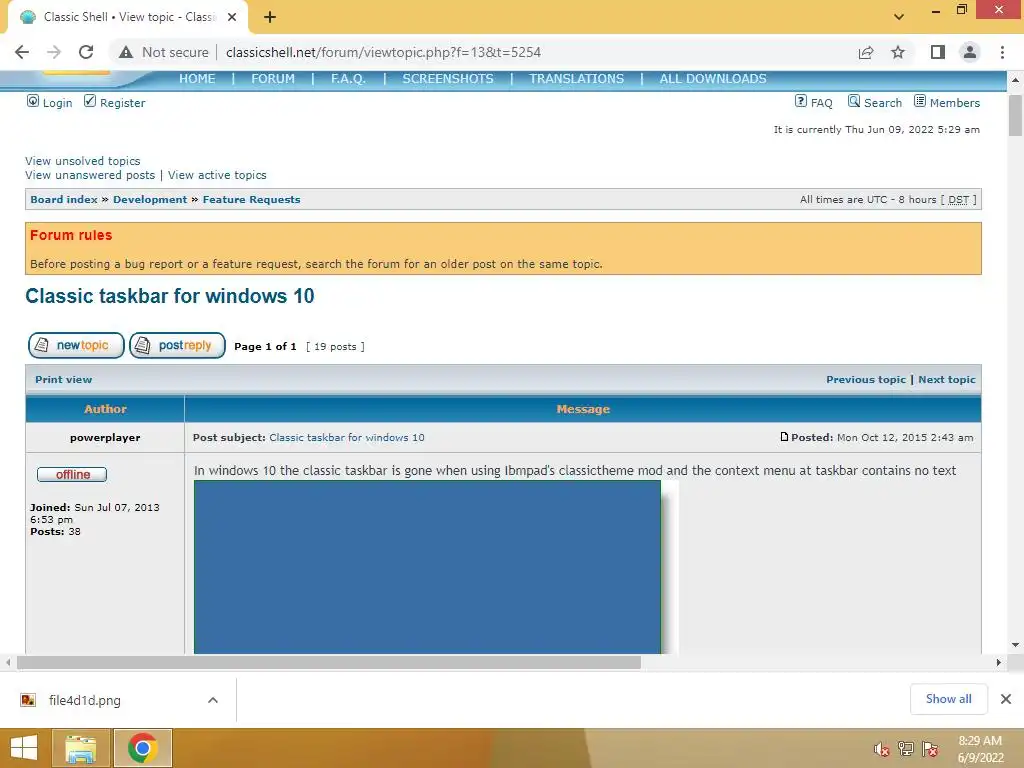The width and height of the screenshot is (1024, 768).
Task: Go to Development breadcrumb
Action: [x=150, y=200]
